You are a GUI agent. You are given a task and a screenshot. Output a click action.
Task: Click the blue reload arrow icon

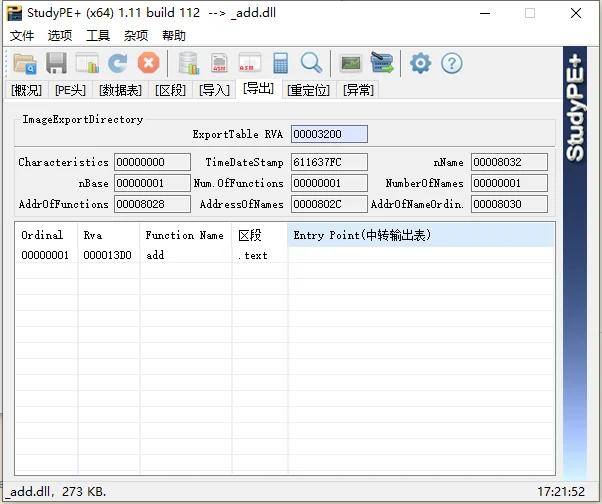click(x=117, y=63)
